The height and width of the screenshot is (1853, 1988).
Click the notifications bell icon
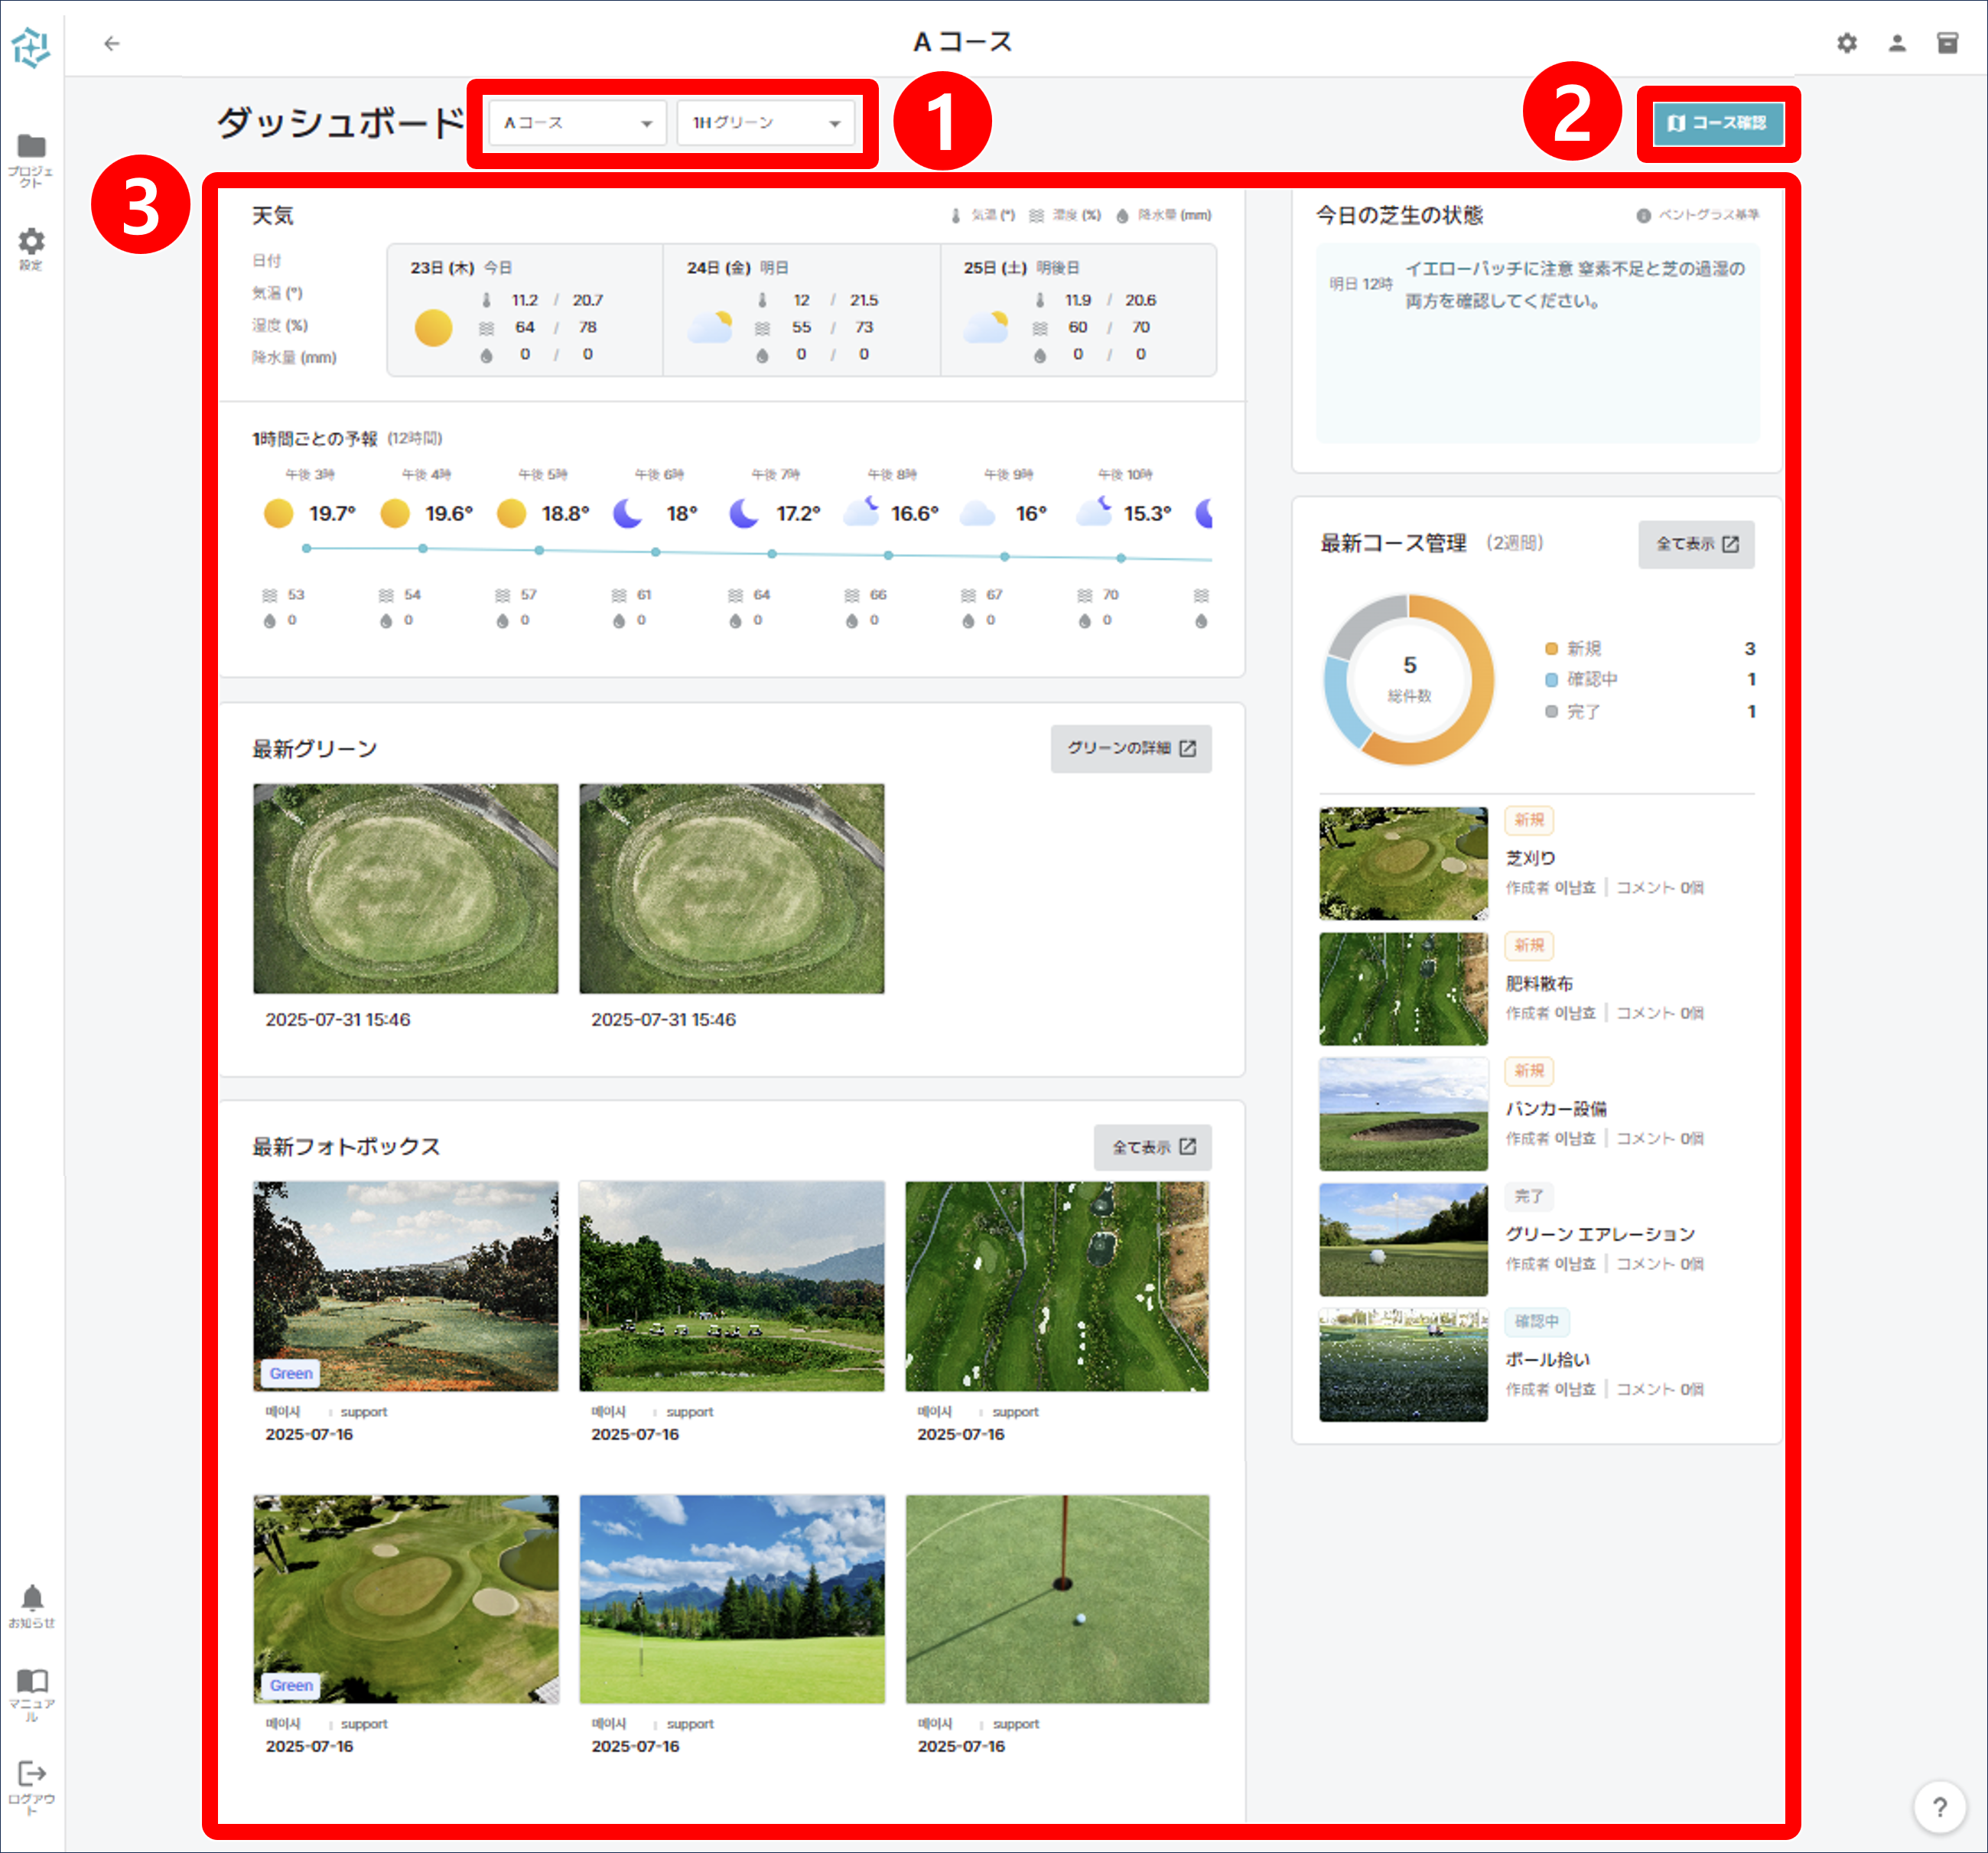(x=31, y=1598)
